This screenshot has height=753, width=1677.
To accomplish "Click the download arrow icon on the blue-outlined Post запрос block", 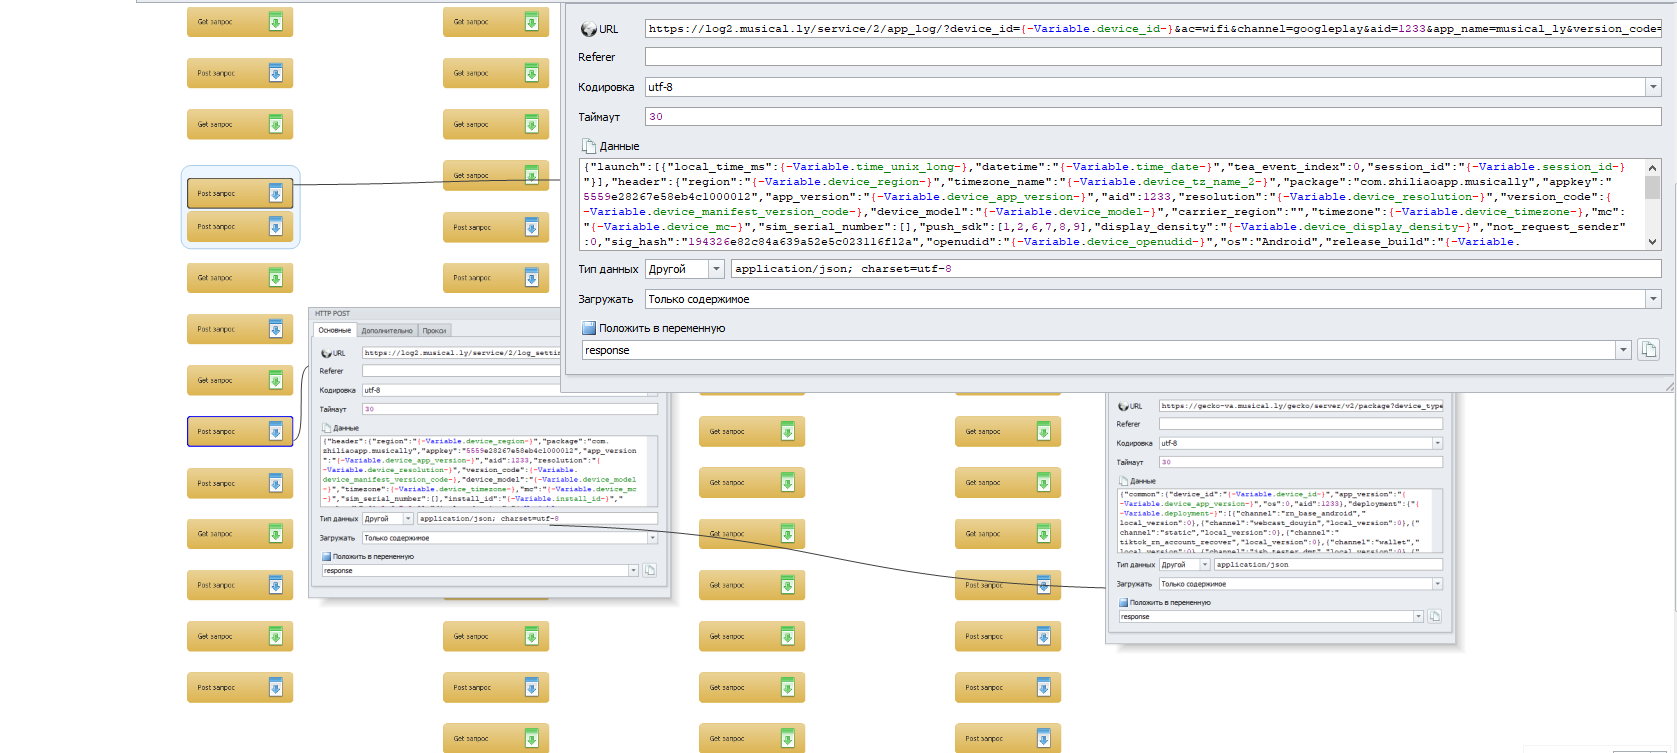I will 275,432.
